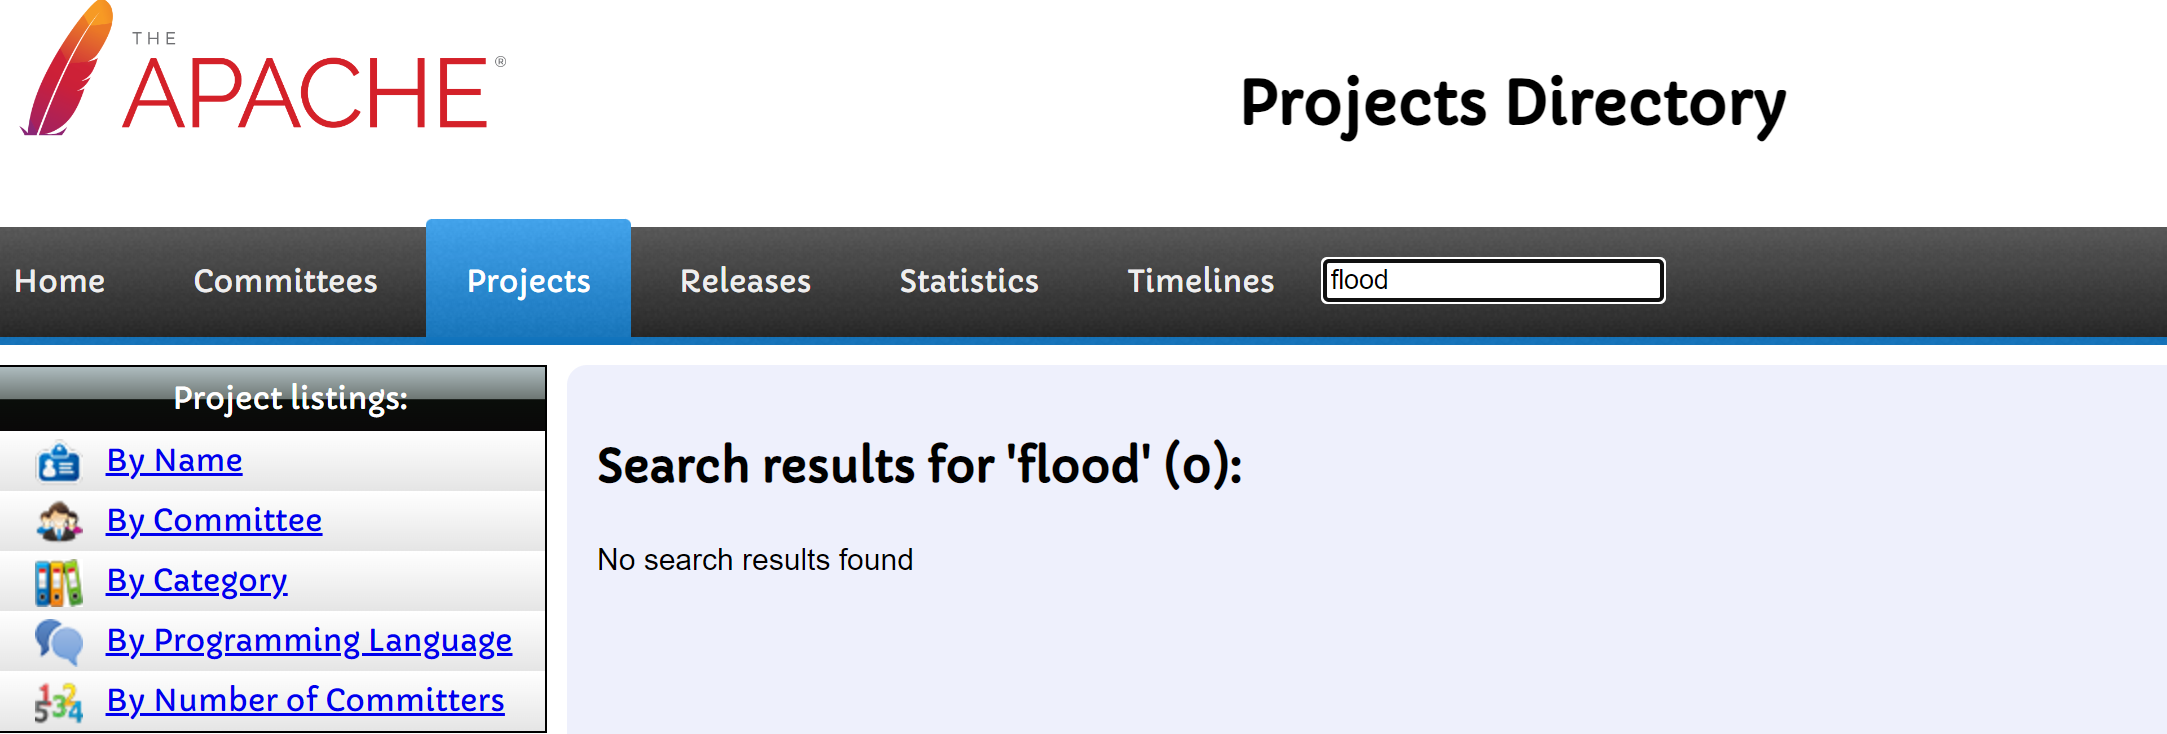Click the Number of Committers digits icon
Screen dimensions: 2167x734
pyautogui.click(x=58, y=702)
